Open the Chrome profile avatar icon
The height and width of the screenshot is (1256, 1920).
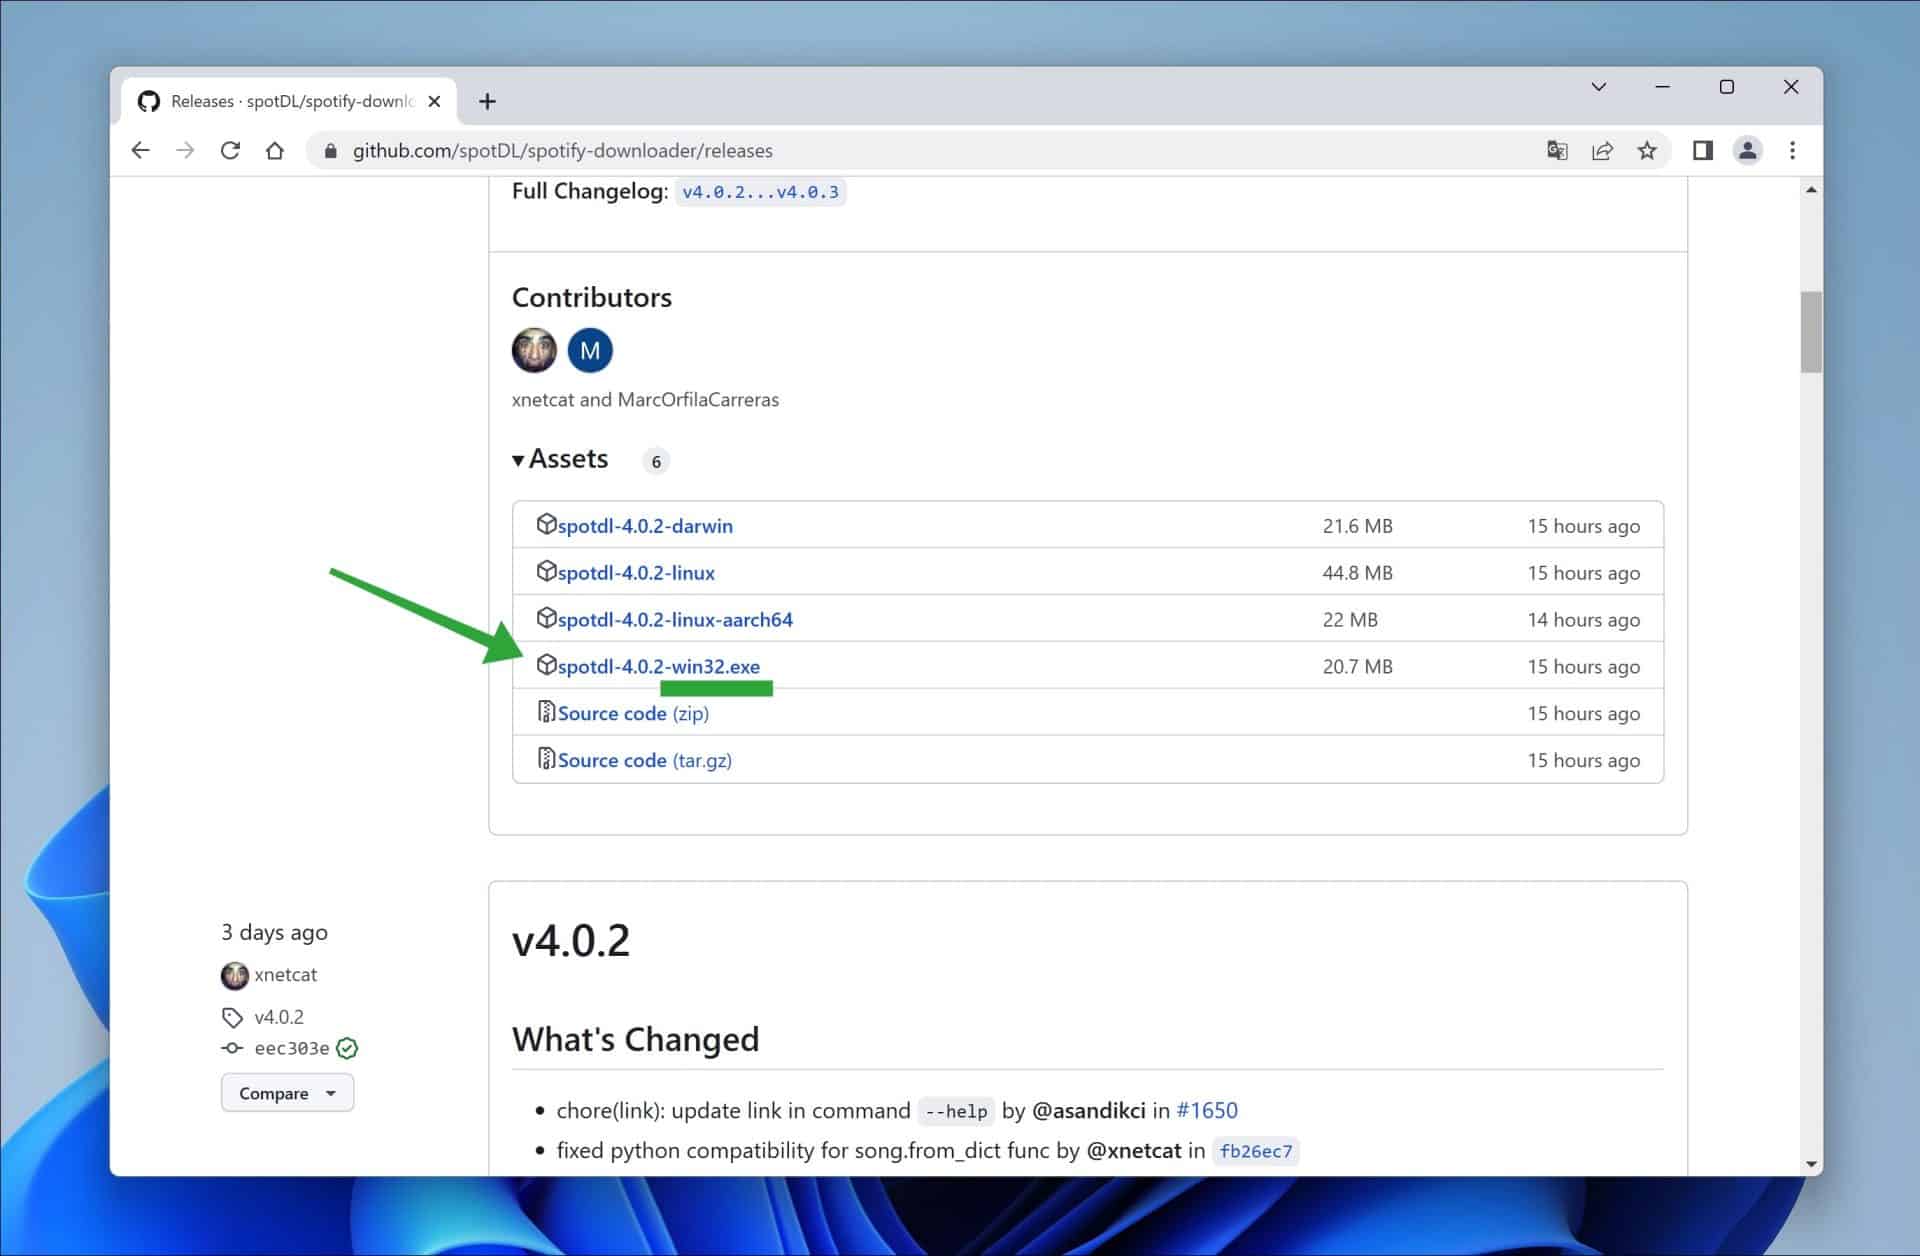click(1747, 150)
